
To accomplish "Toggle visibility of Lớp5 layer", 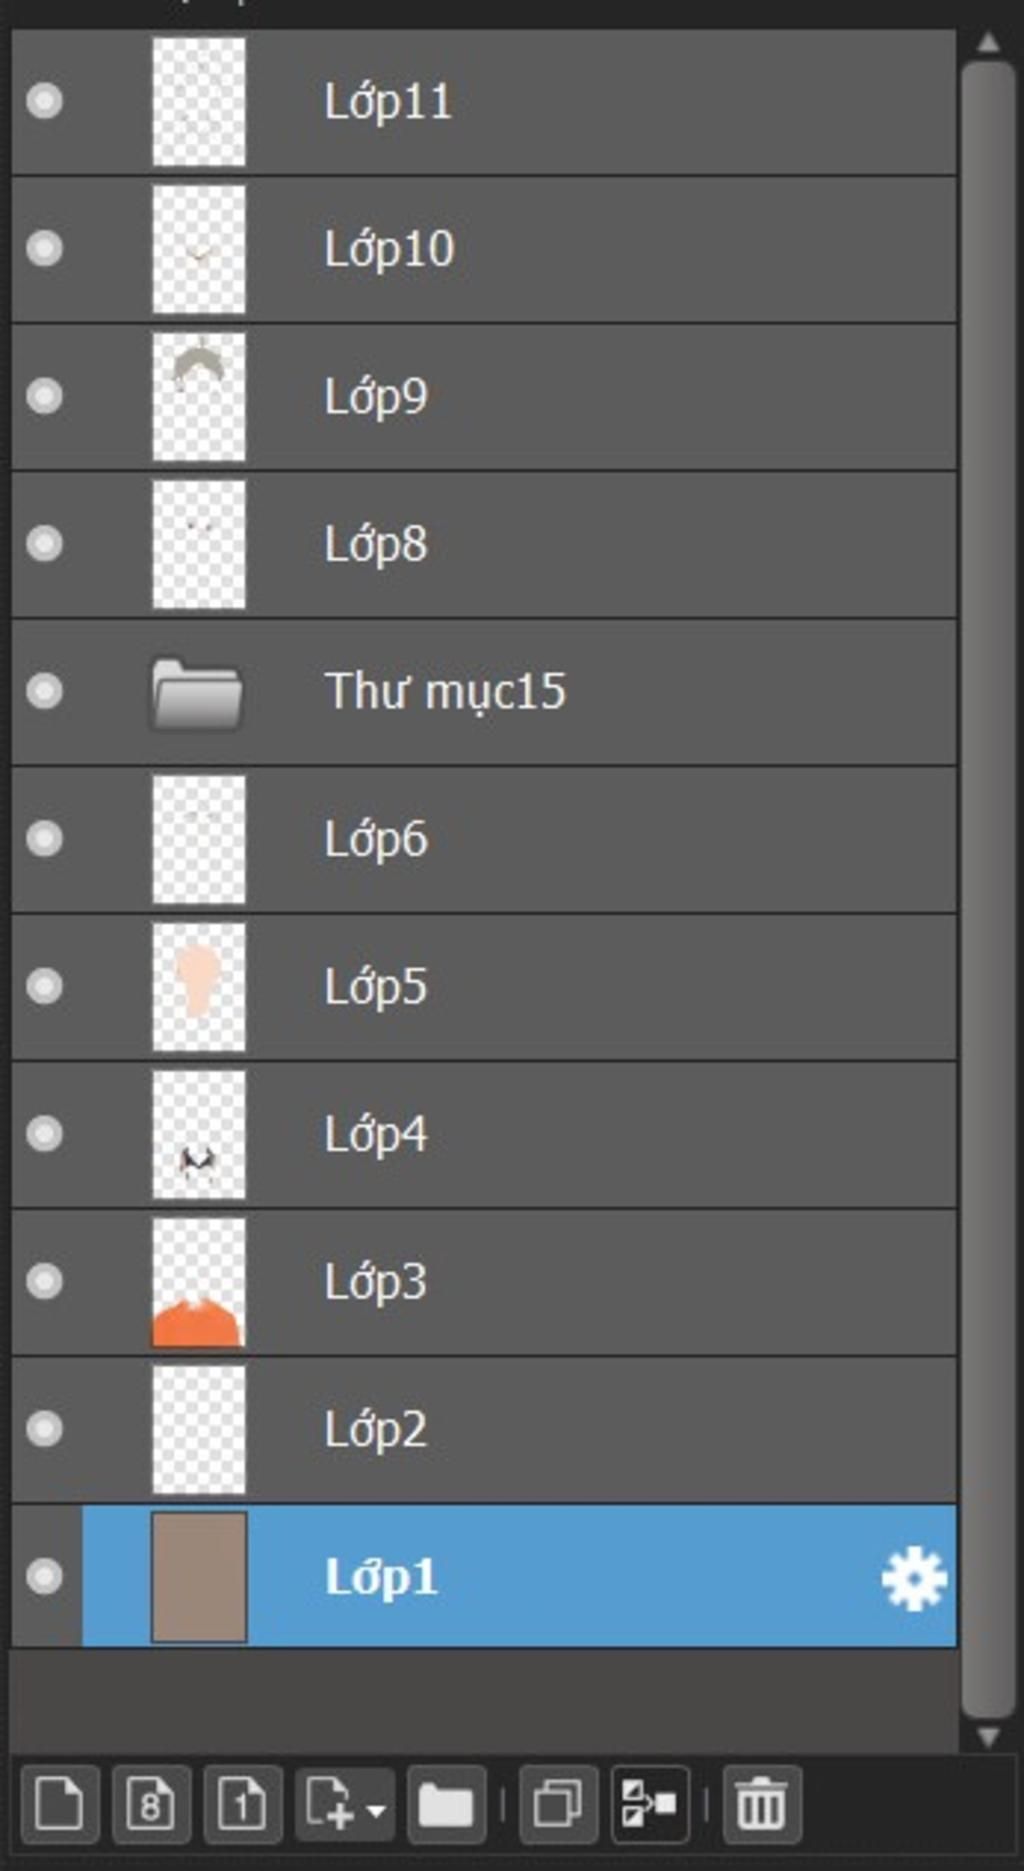I will click(x=44, y=986).
